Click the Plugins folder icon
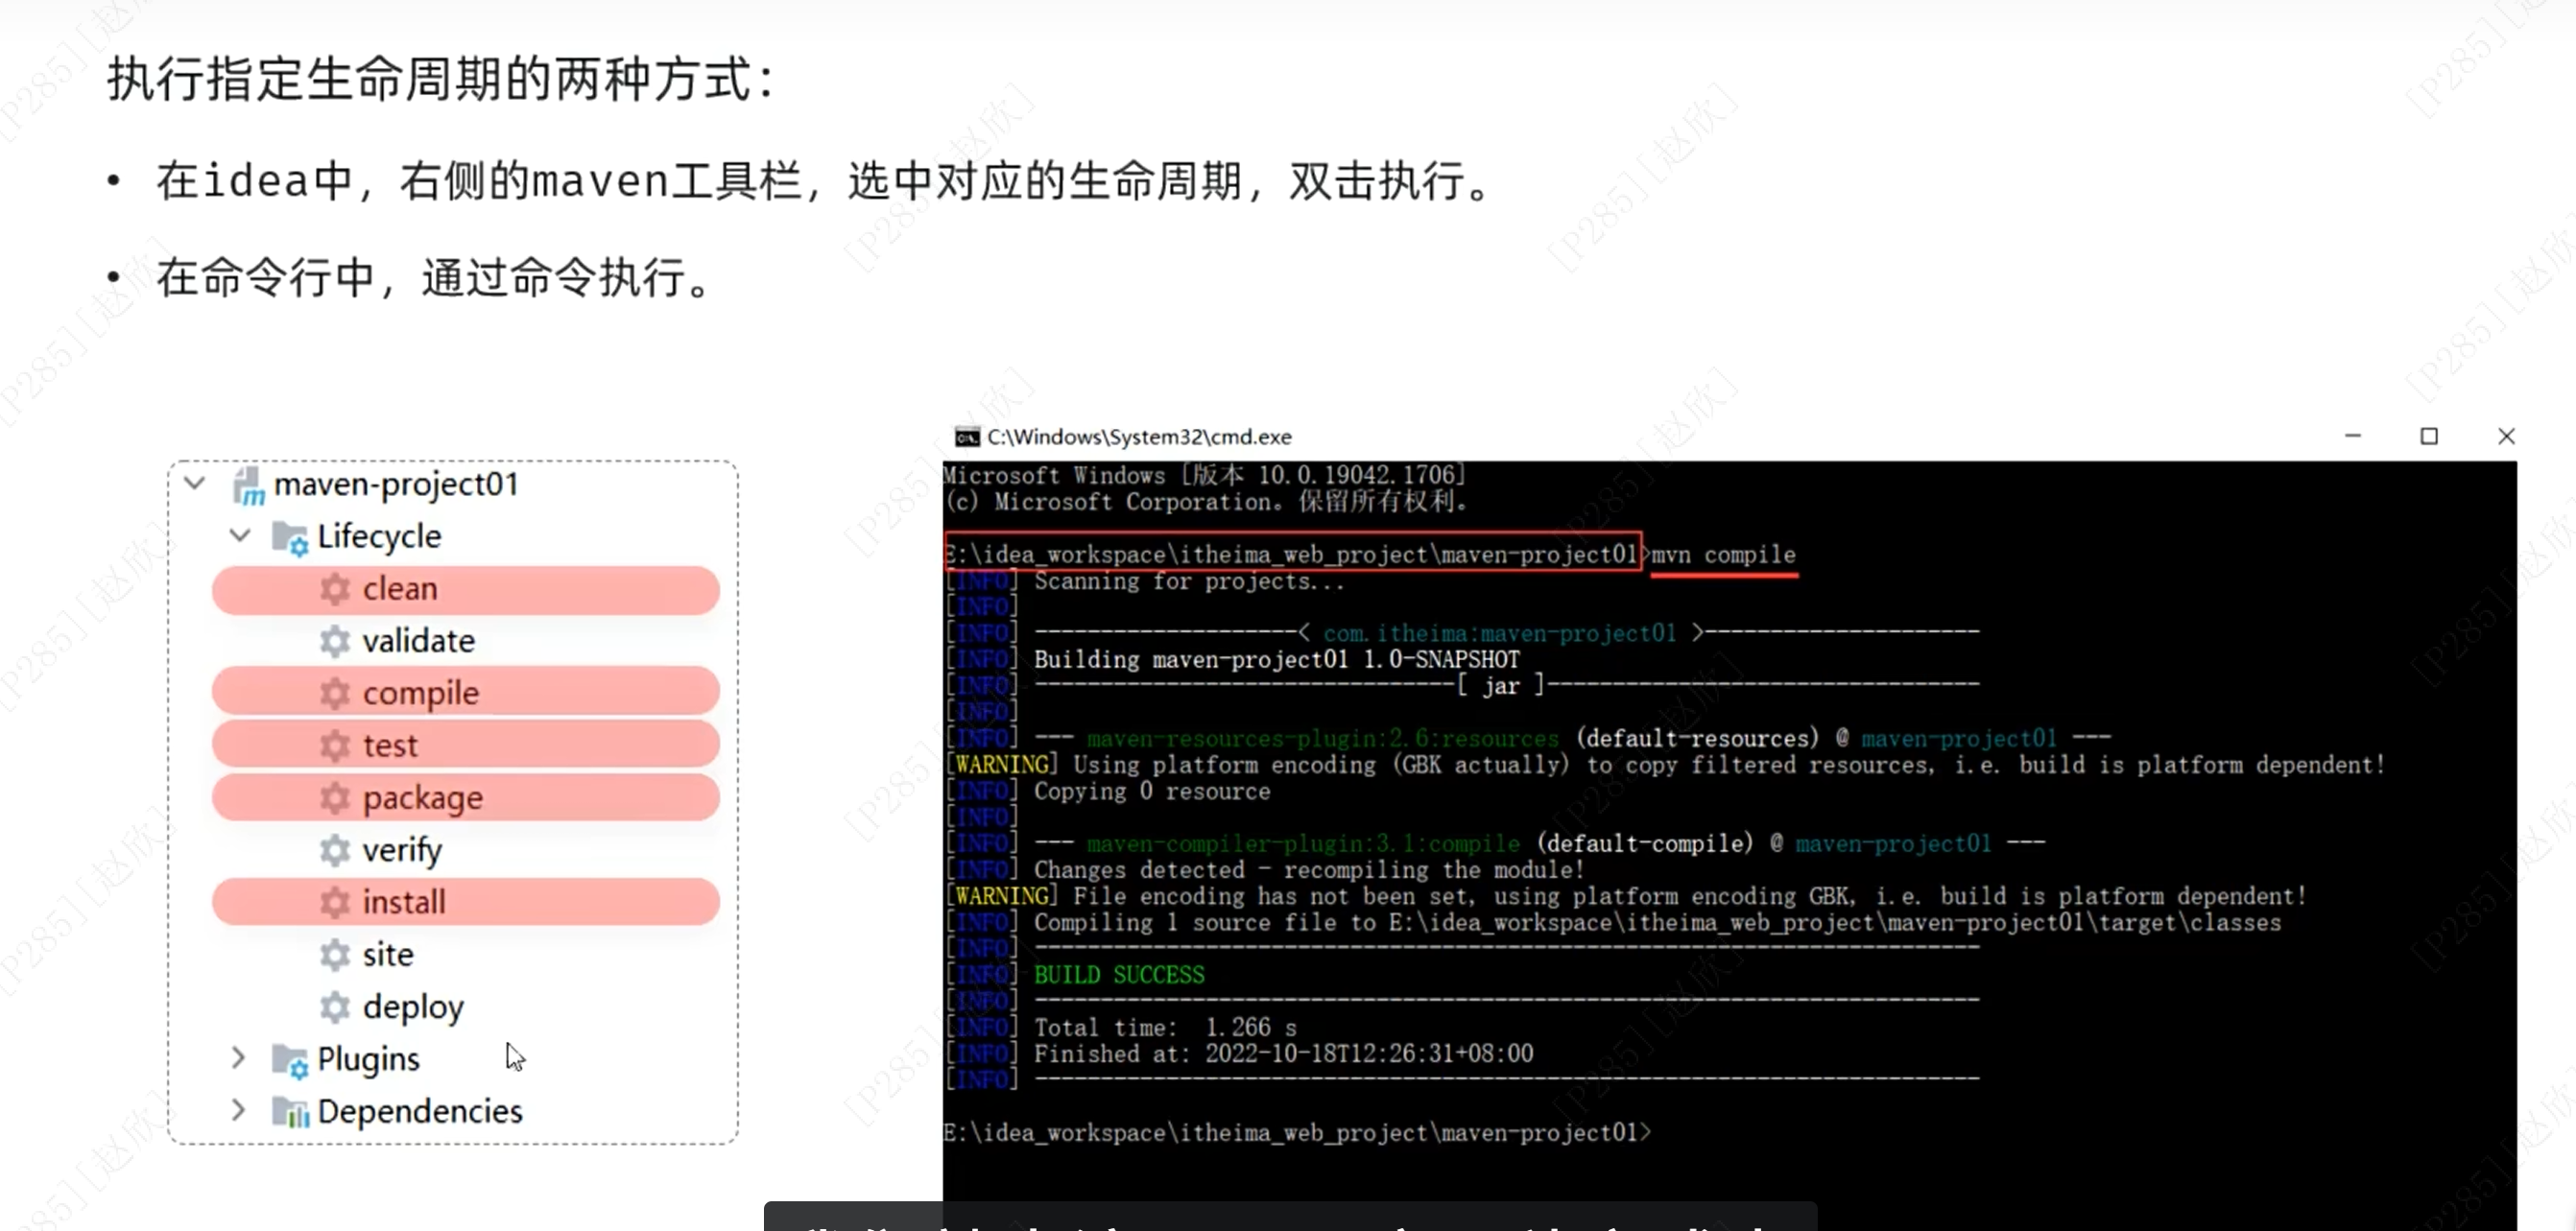Viewport: 2576px width, 1231px height. (x=290, y=1059)
